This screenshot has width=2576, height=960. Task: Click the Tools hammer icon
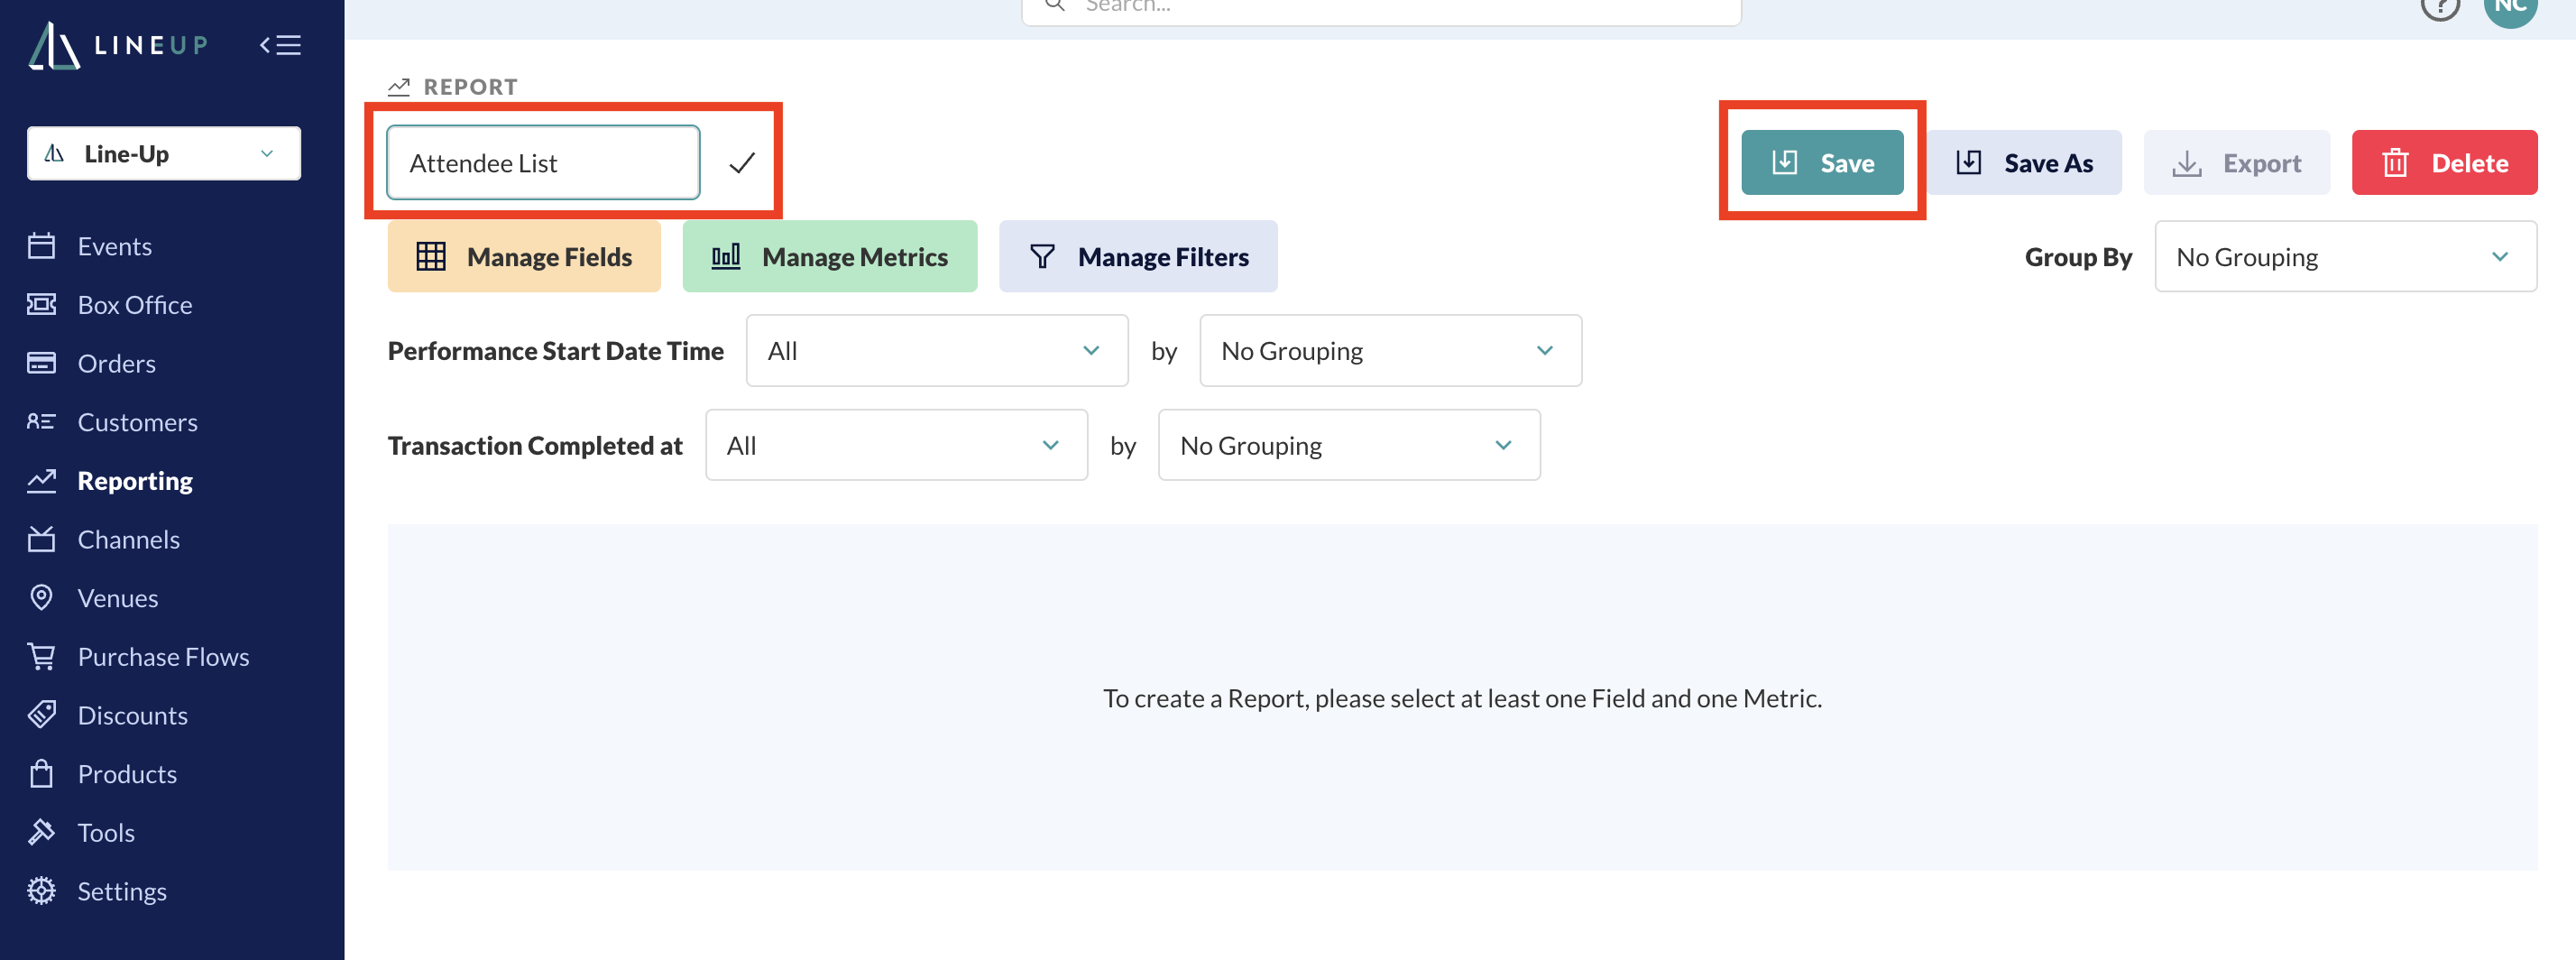[x=41, y=832]
